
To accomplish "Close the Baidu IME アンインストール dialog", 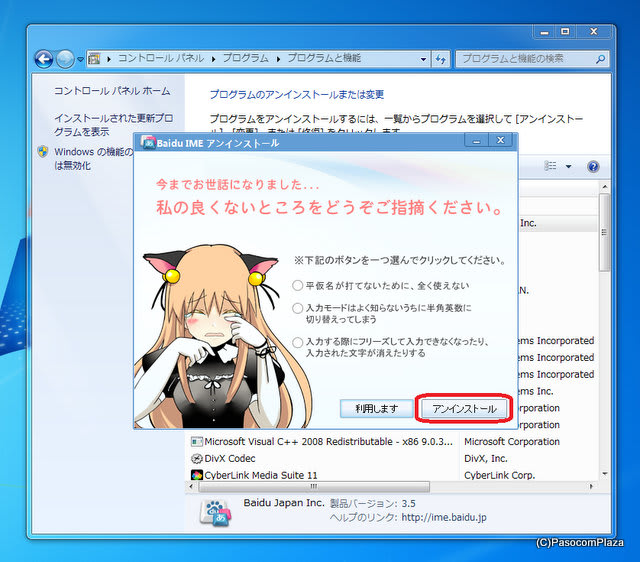I will 501,140.
